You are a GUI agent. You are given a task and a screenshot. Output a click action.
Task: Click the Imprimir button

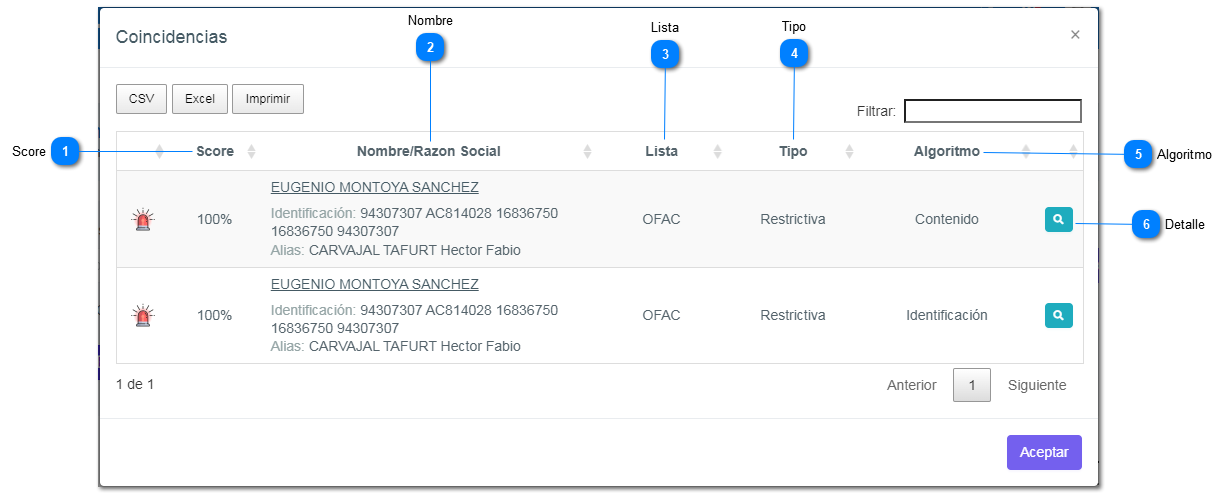click(x=268, y=99)
